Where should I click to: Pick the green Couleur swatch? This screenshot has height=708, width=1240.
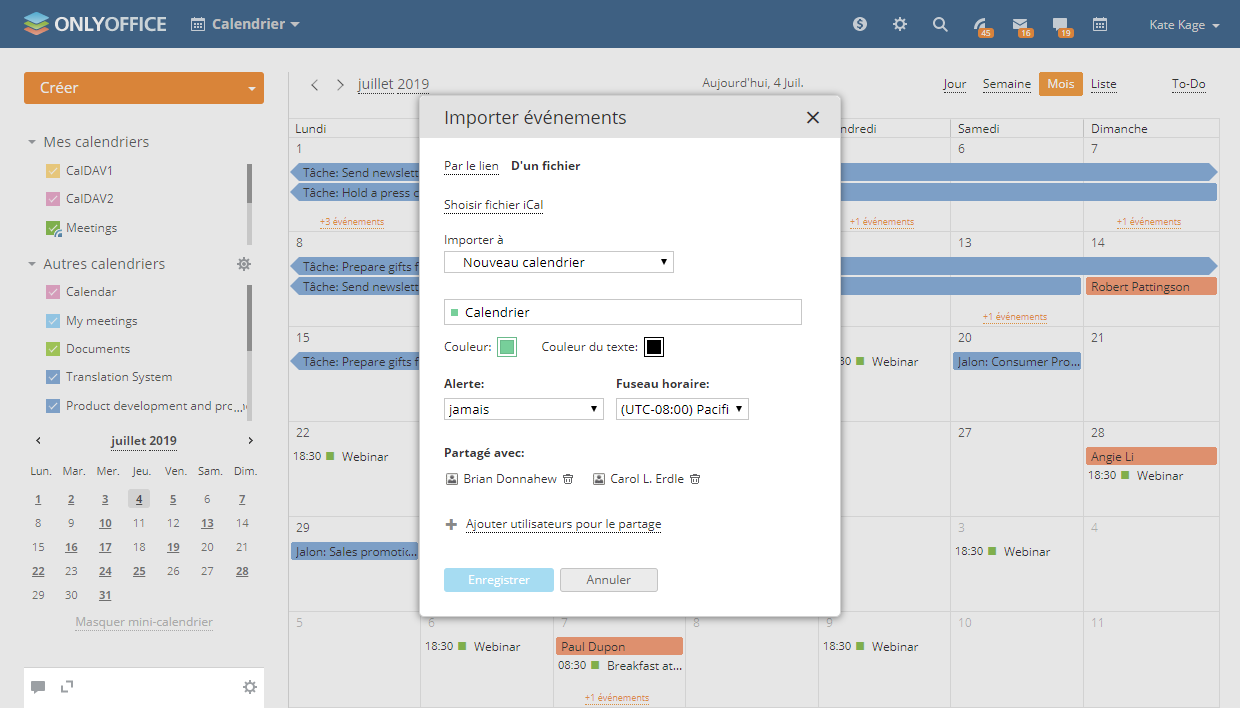click(x=507, y=347)
